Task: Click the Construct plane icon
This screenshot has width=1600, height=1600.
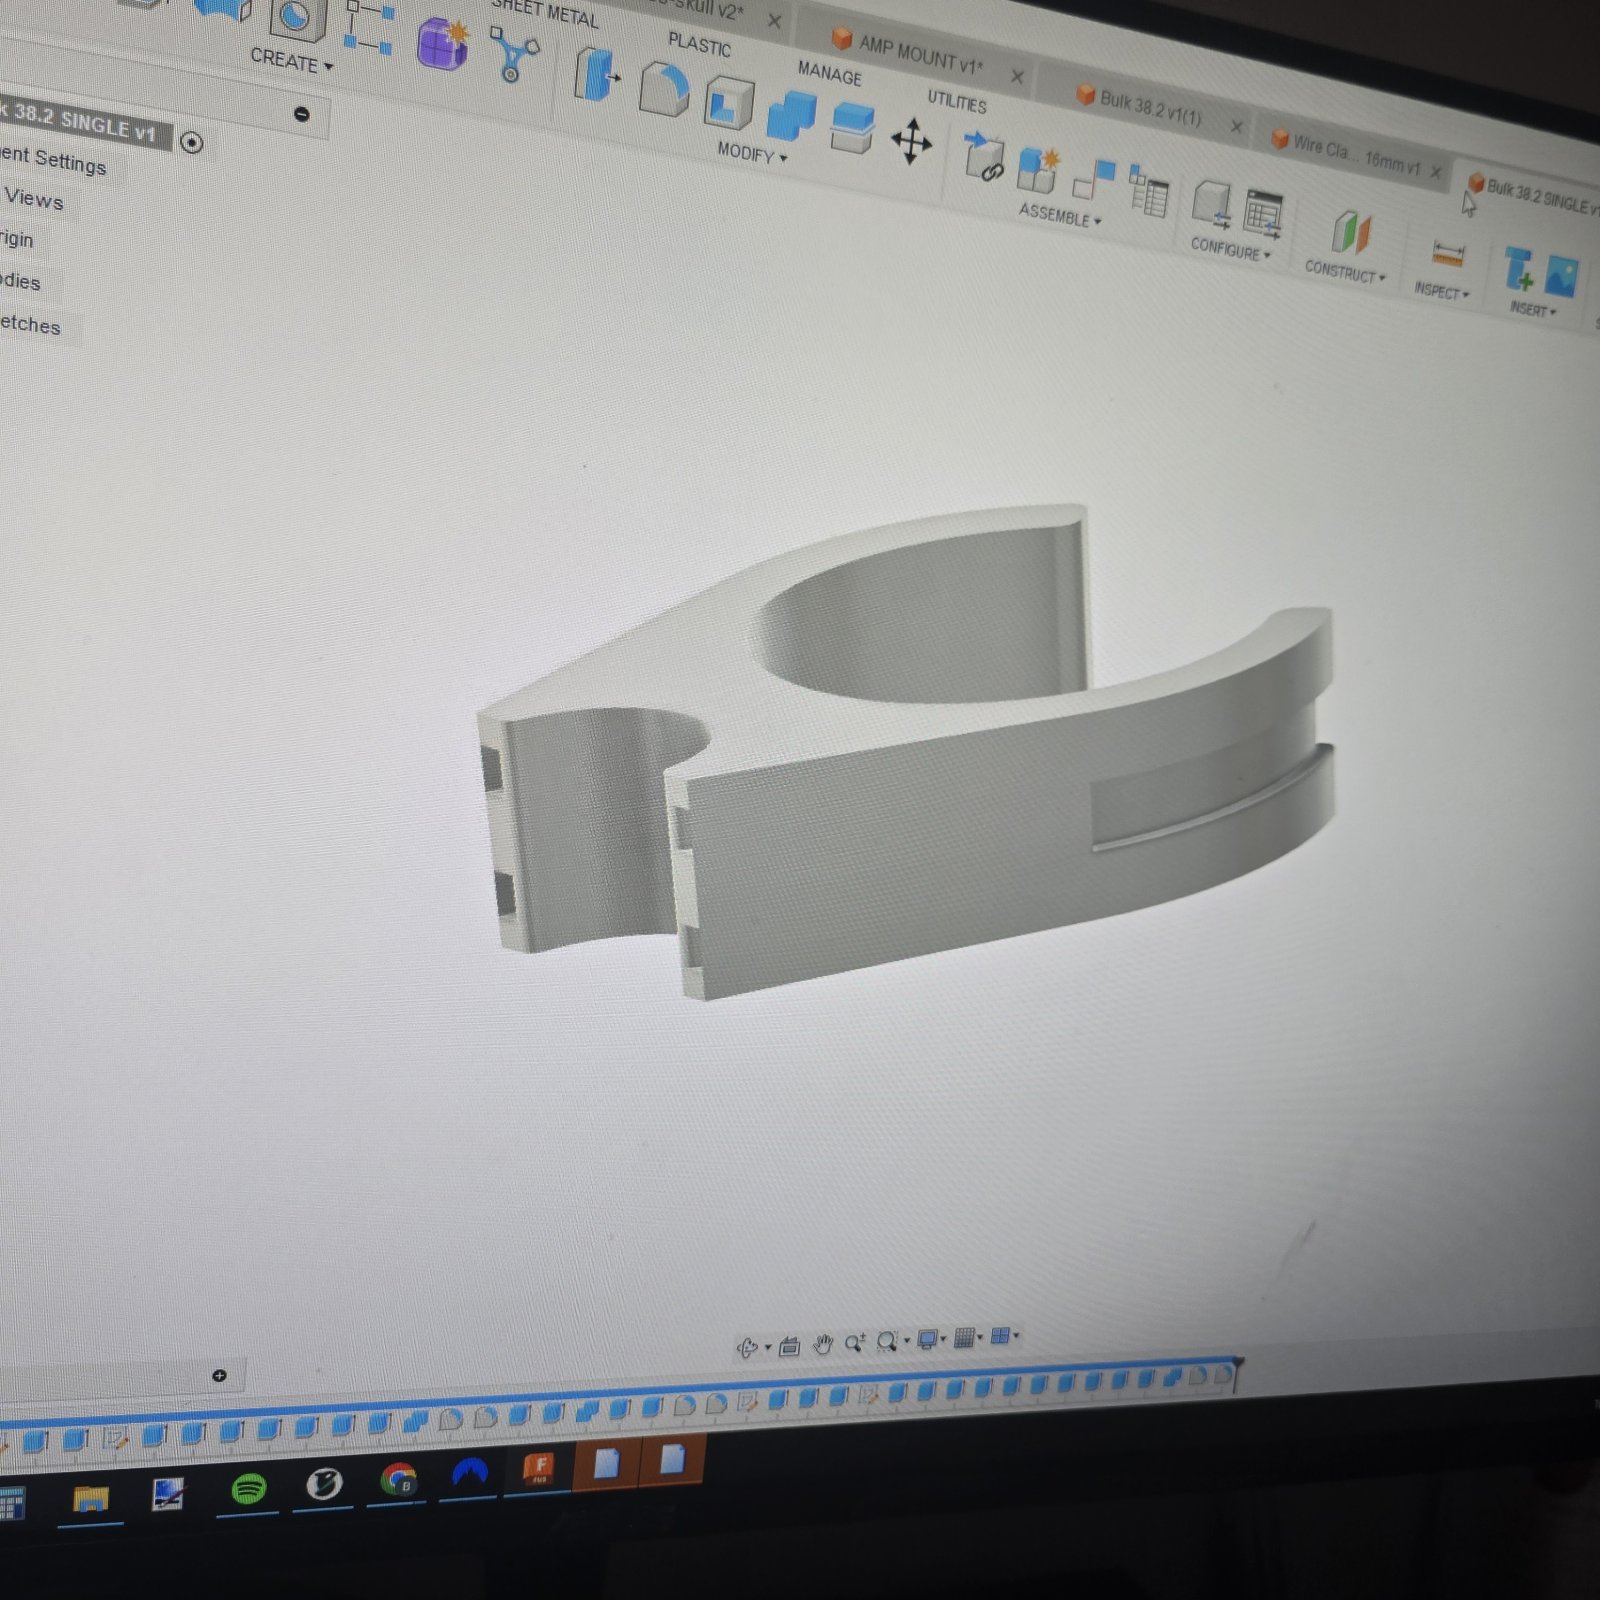Action: tap(1349, 233)
